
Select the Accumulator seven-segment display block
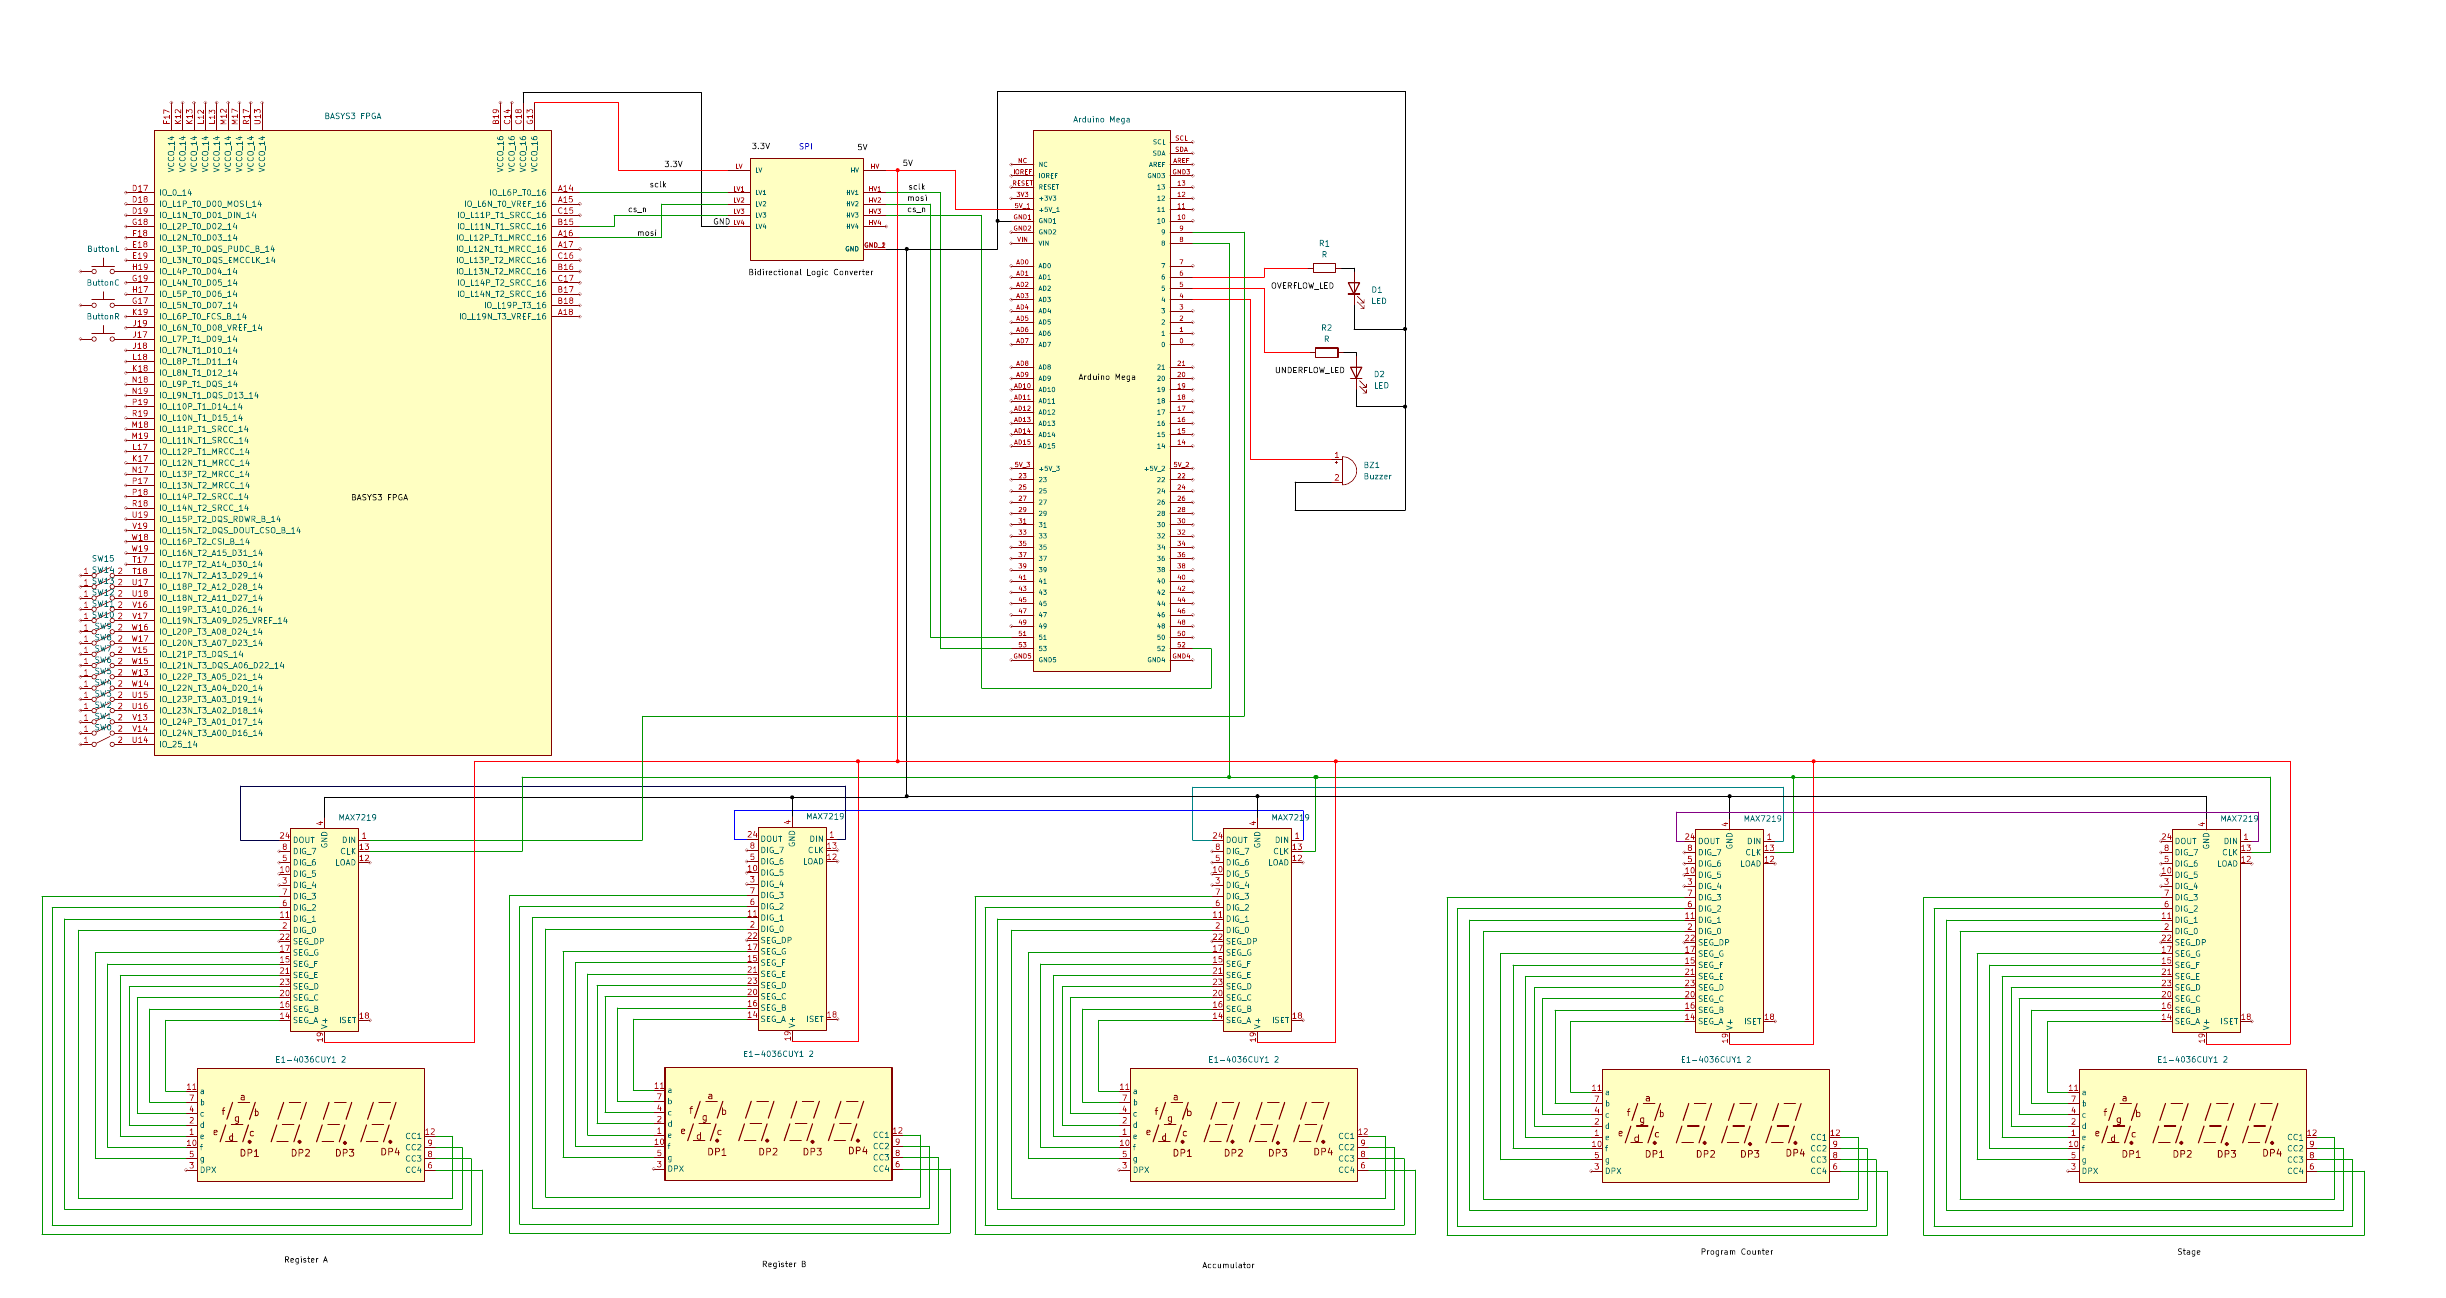tap(1243, 1125)
